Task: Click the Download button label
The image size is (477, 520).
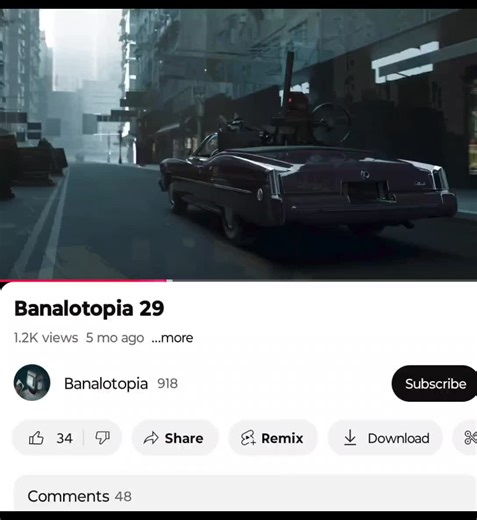Action: click(399, 438)
